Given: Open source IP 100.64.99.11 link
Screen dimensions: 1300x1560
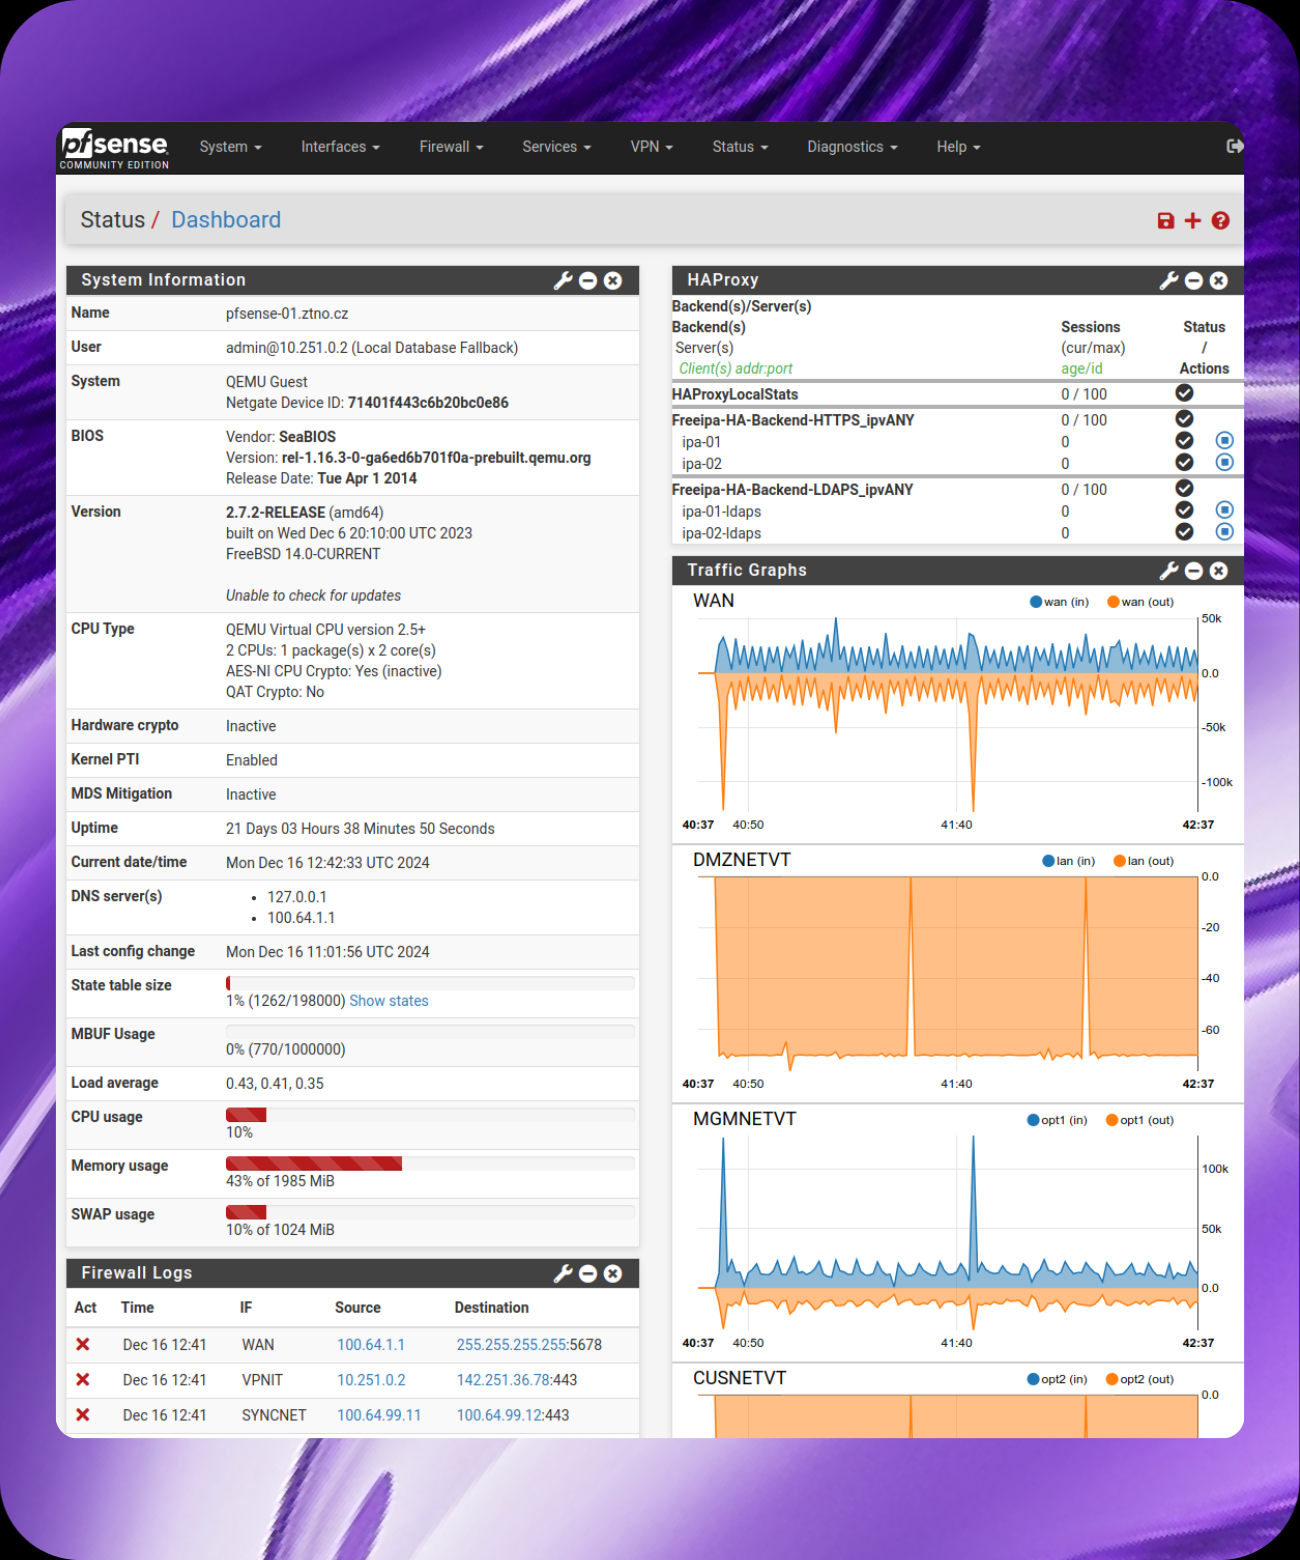Looking at the screenshot, I should point(379,1415).
